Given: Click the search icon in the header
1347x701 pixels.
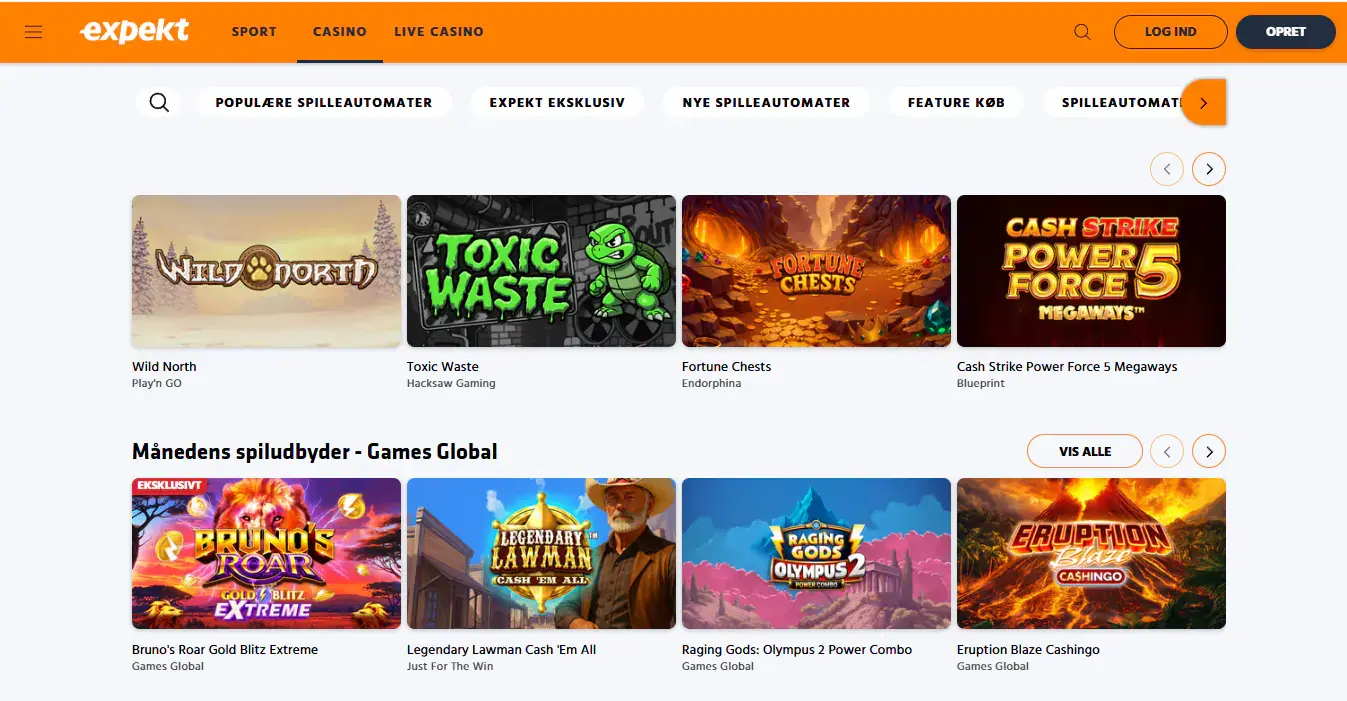Looking at the screenshot, I should pyautogui.click(x=1082, y=32).
